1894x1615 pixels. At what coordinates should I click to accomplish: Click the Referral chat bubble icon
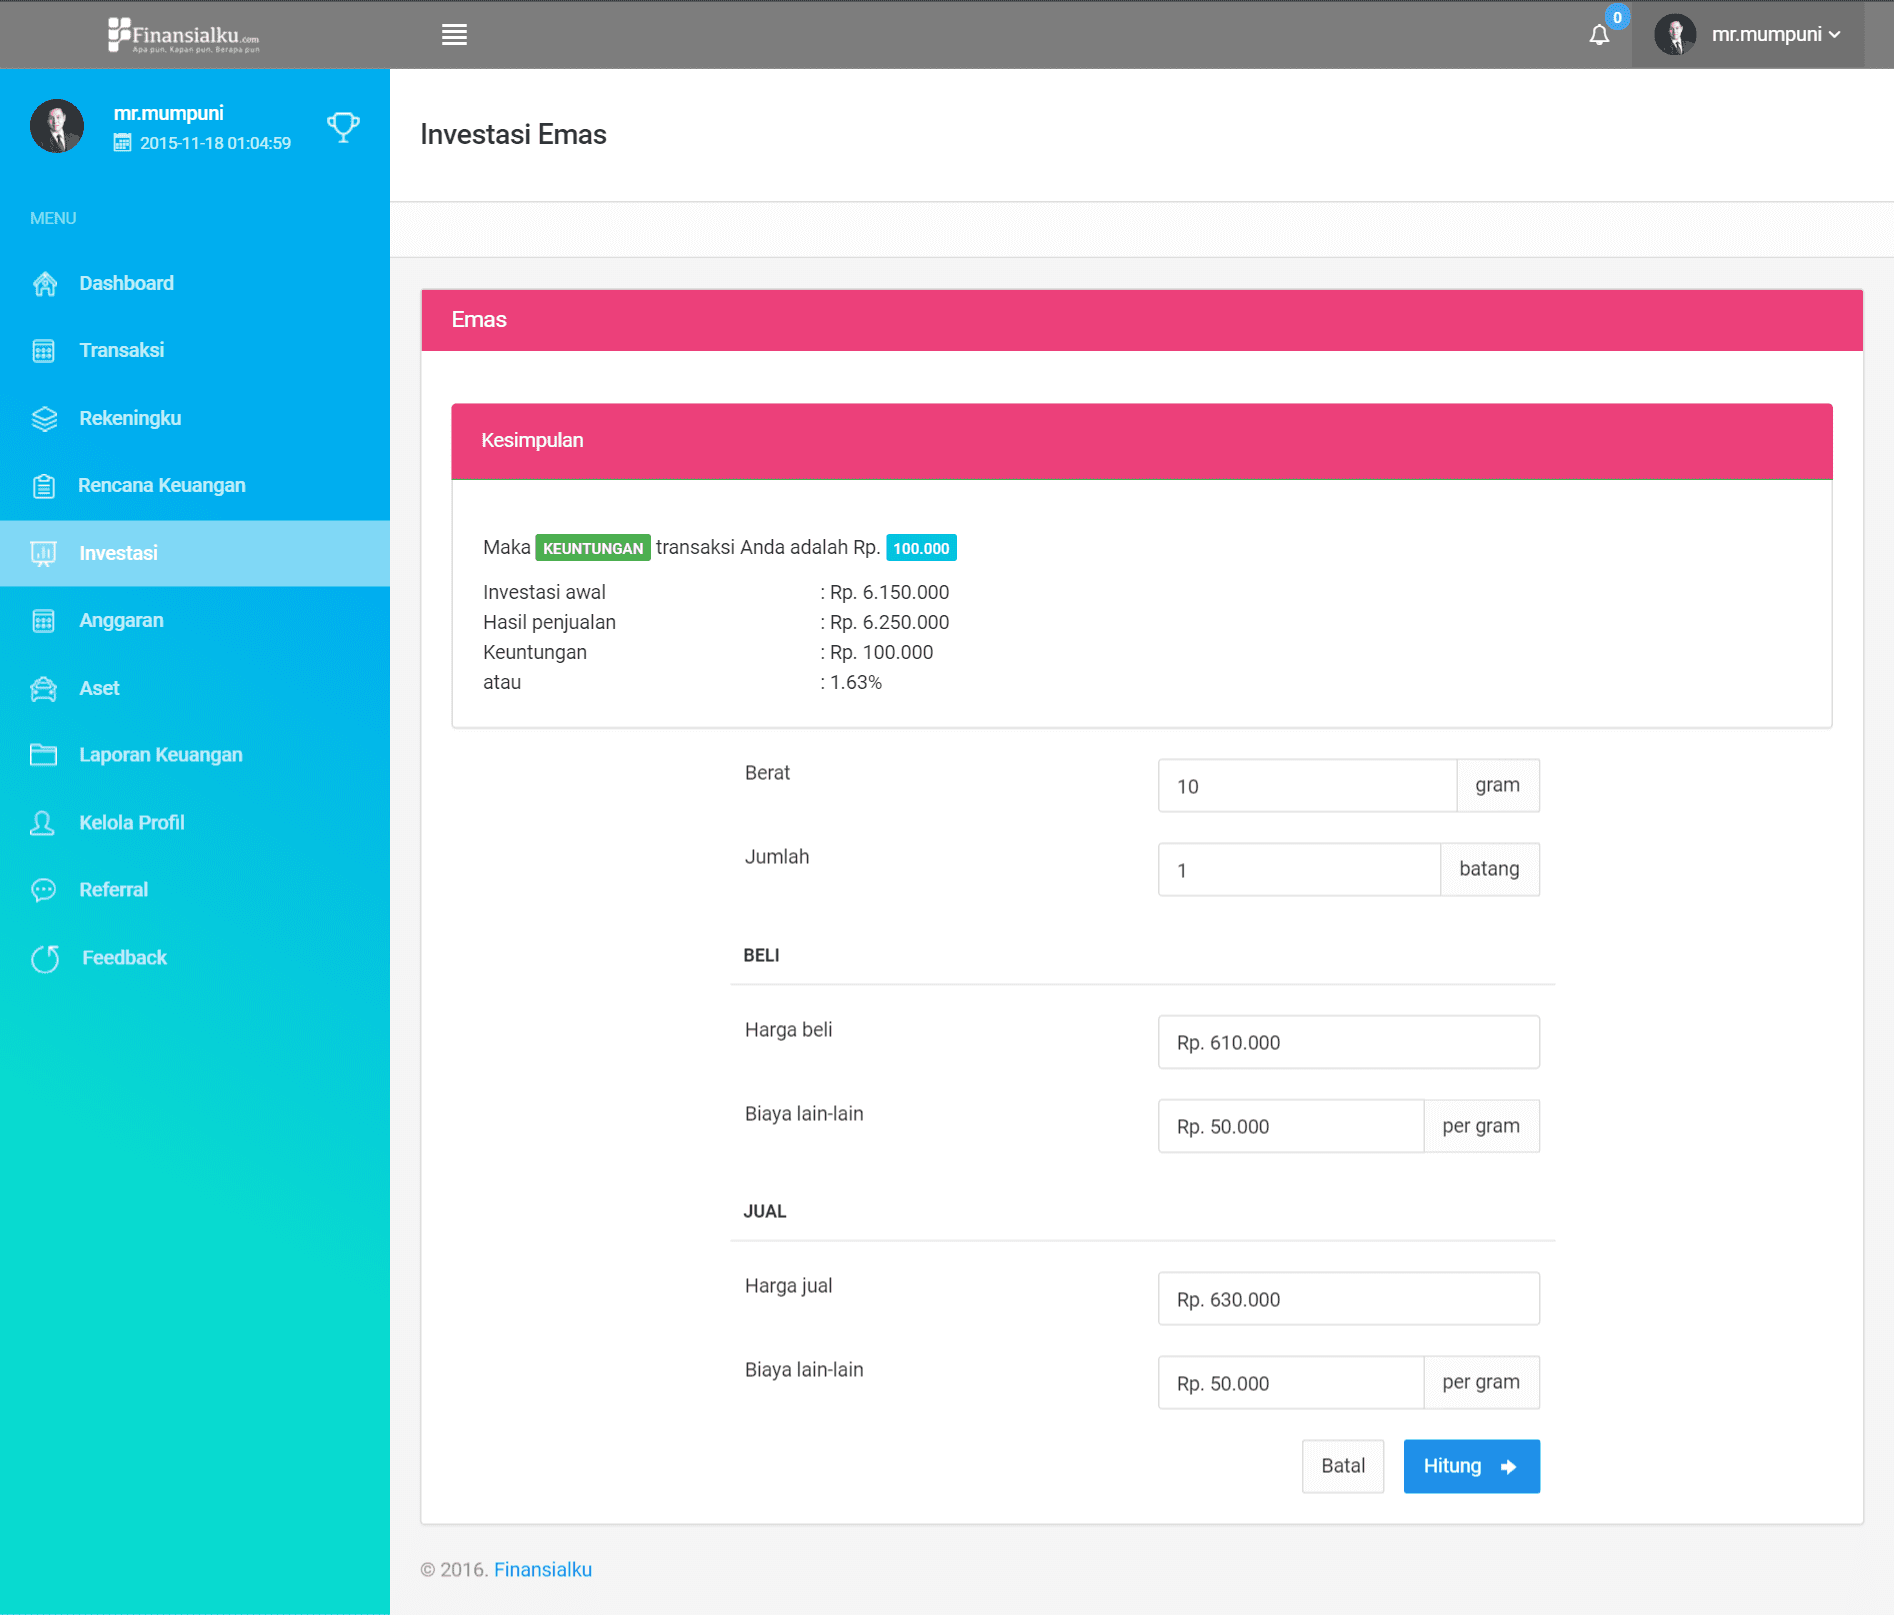(x=44, y=890)
